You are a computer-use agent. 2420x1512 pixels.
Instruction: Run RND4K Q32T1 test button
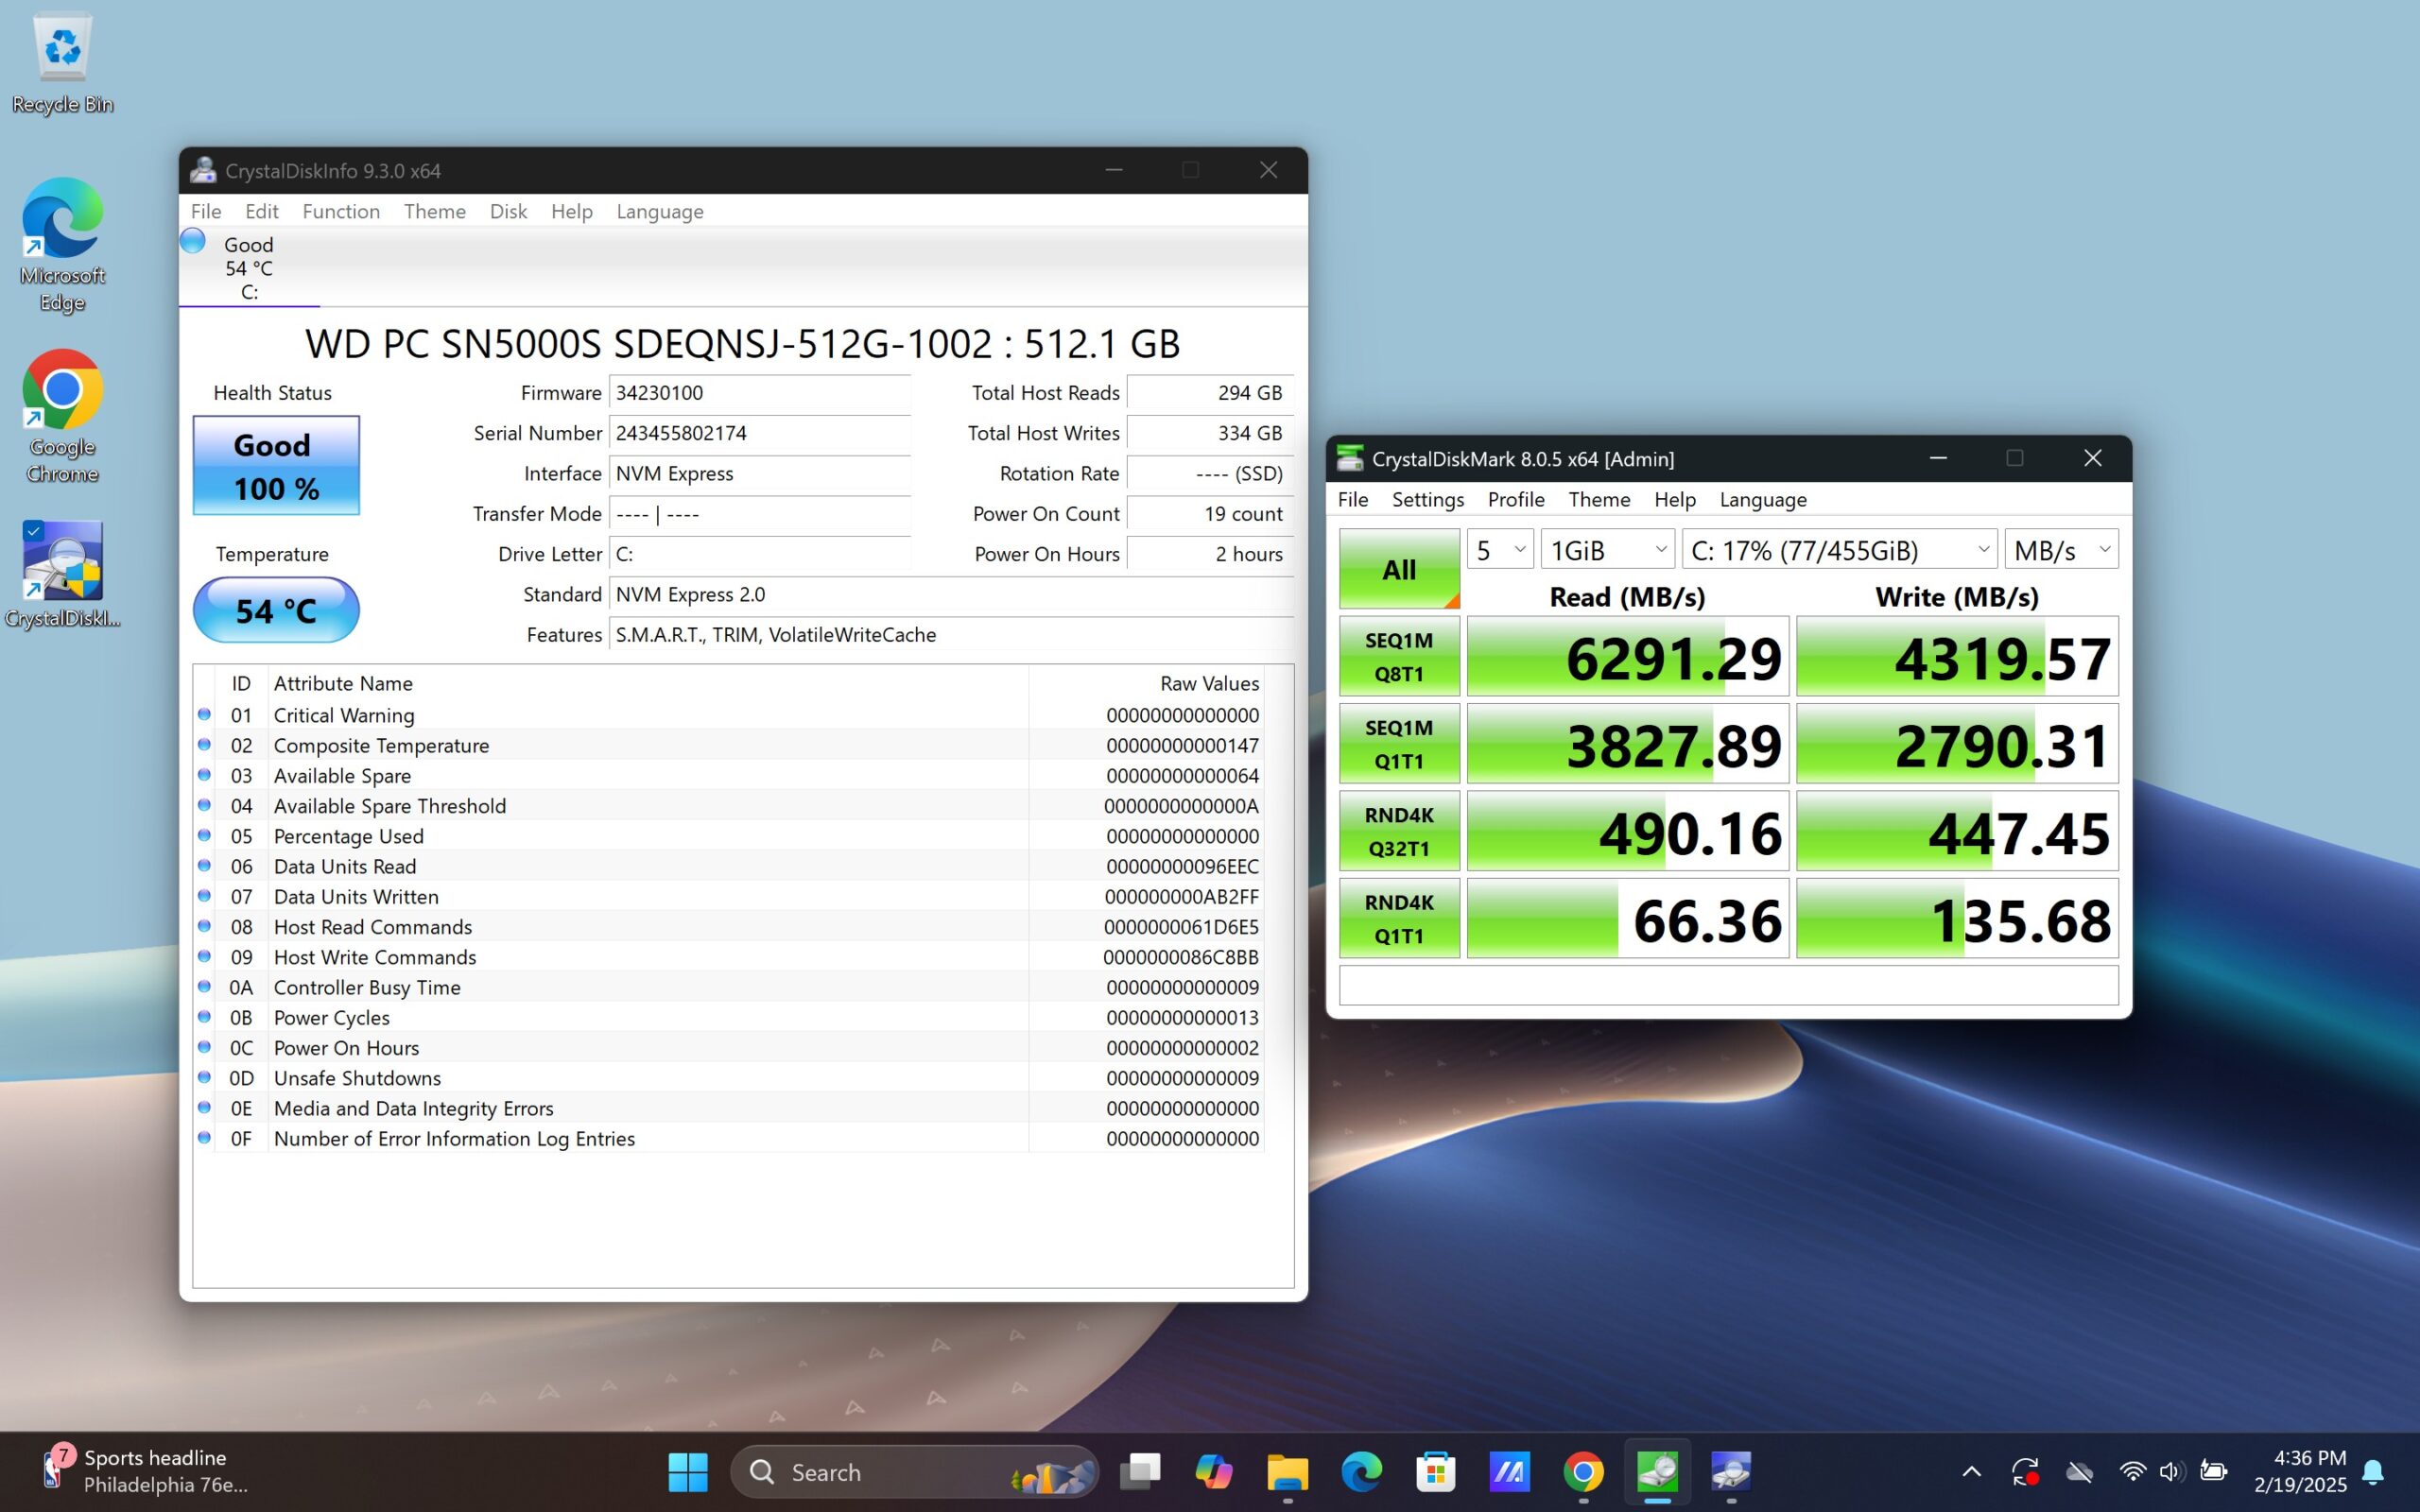pos(1399,831)
